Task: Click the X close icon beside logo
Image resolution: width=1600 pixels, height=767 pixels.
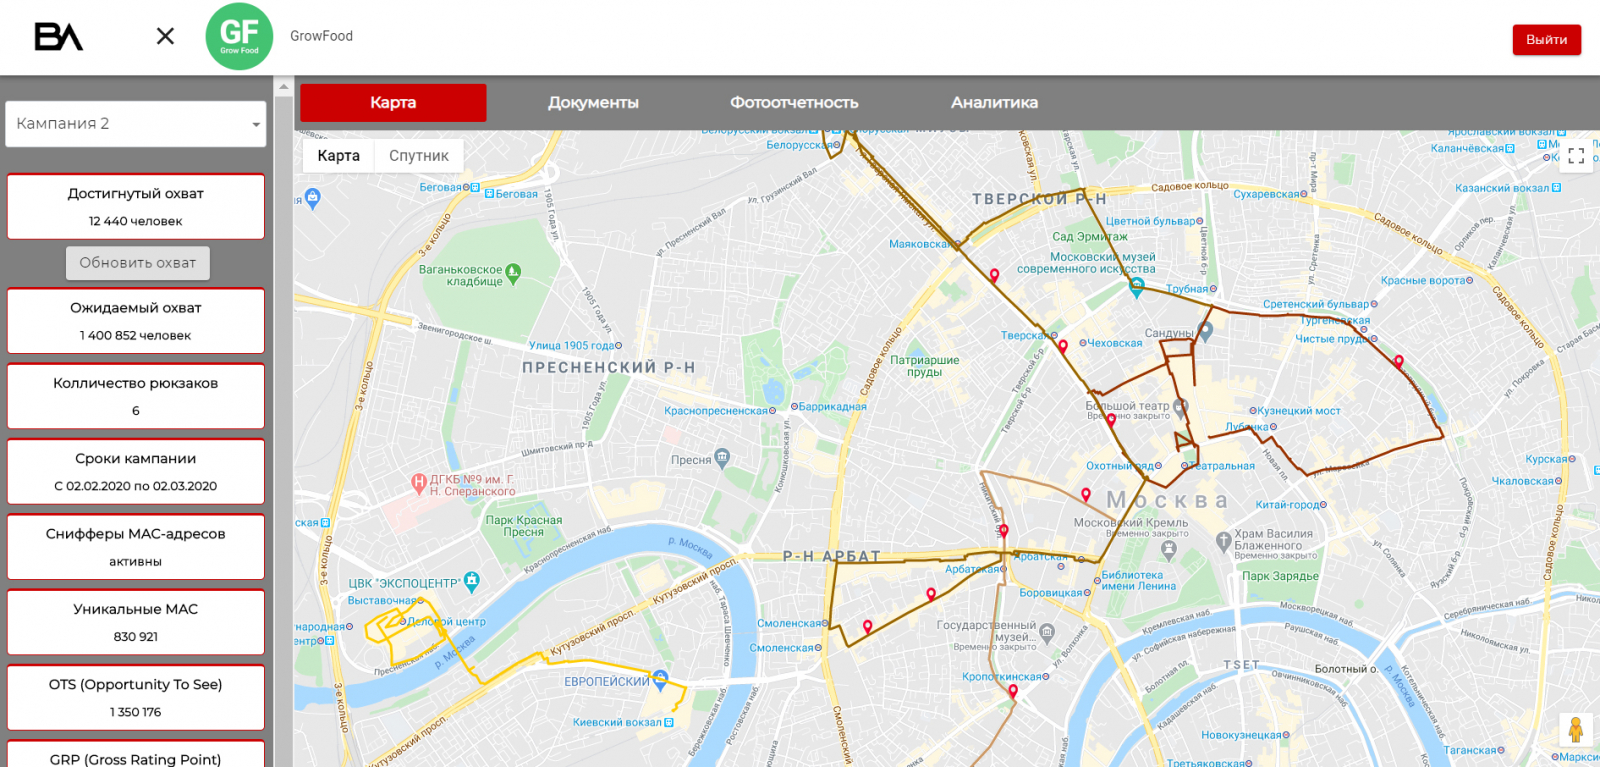Action: click(166, 36)
